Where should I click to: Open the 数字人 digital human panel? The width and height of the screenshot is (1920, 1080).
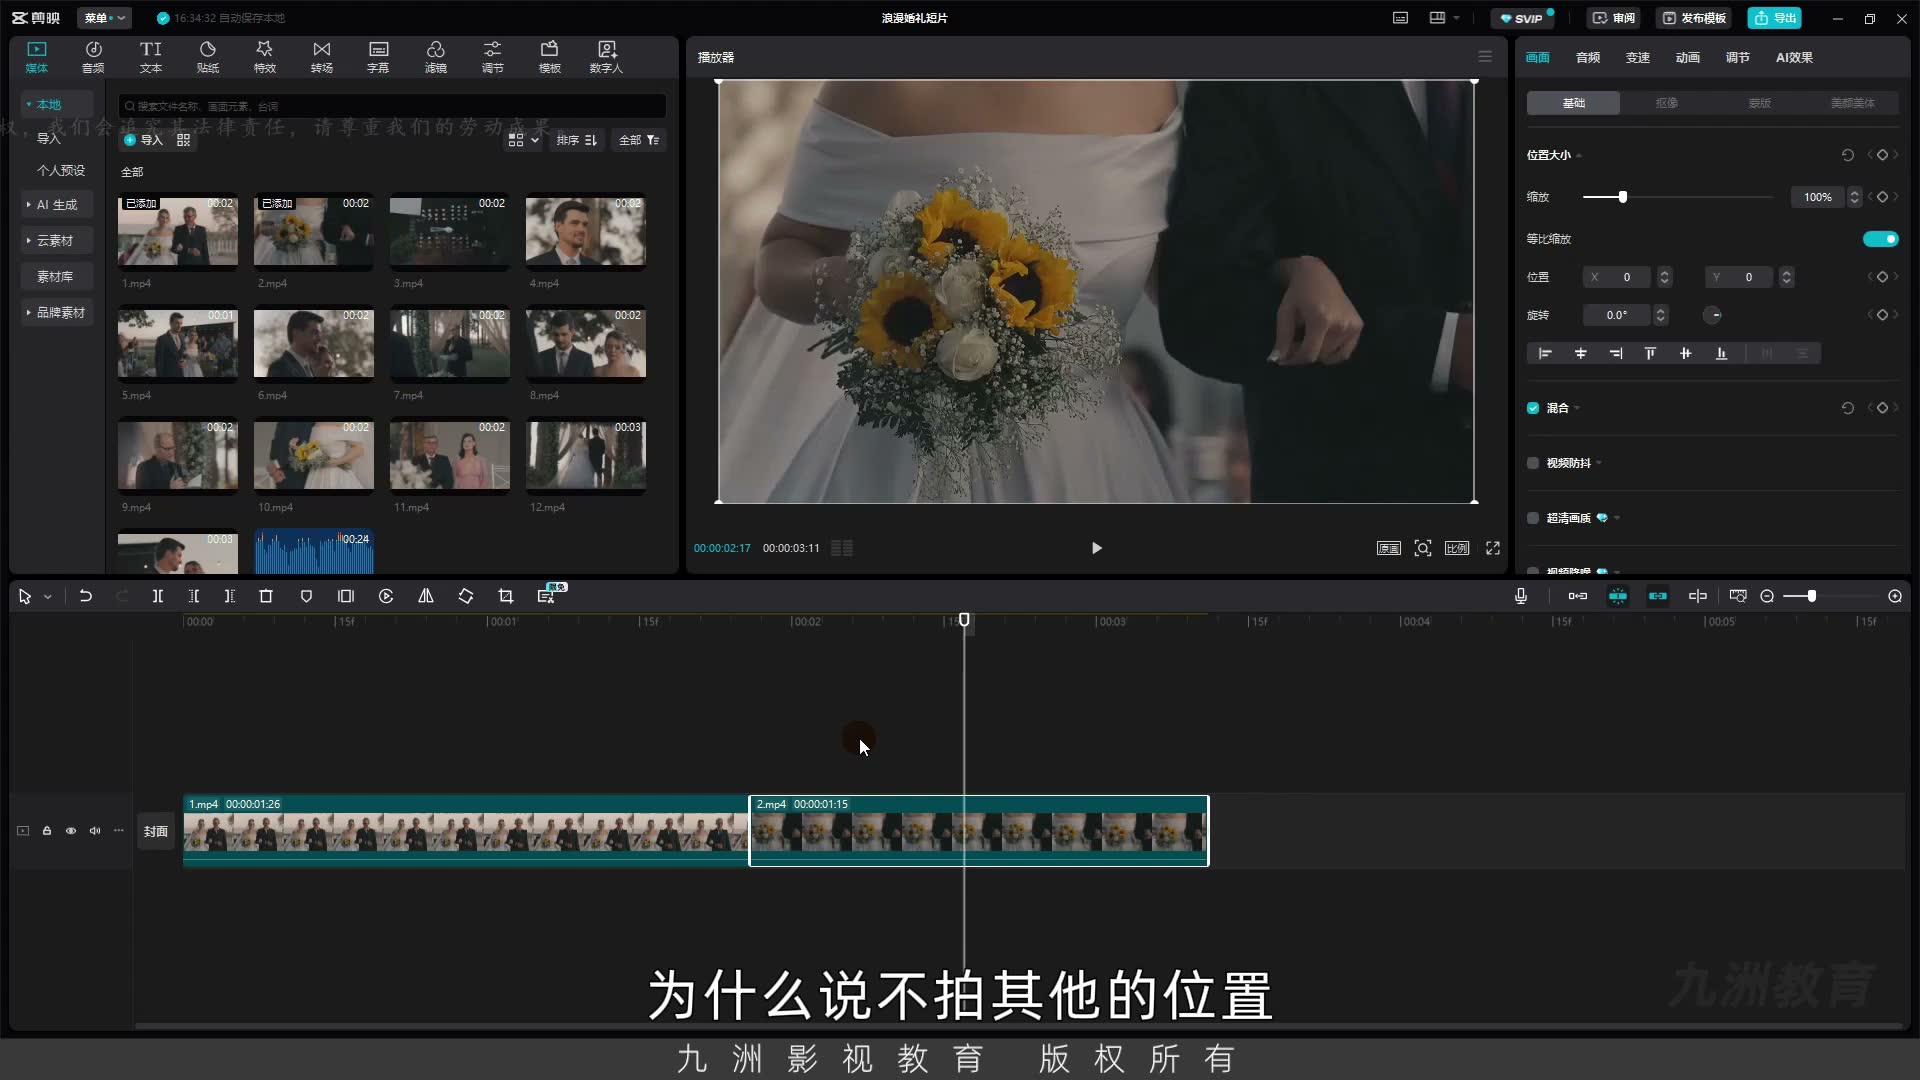606,57
